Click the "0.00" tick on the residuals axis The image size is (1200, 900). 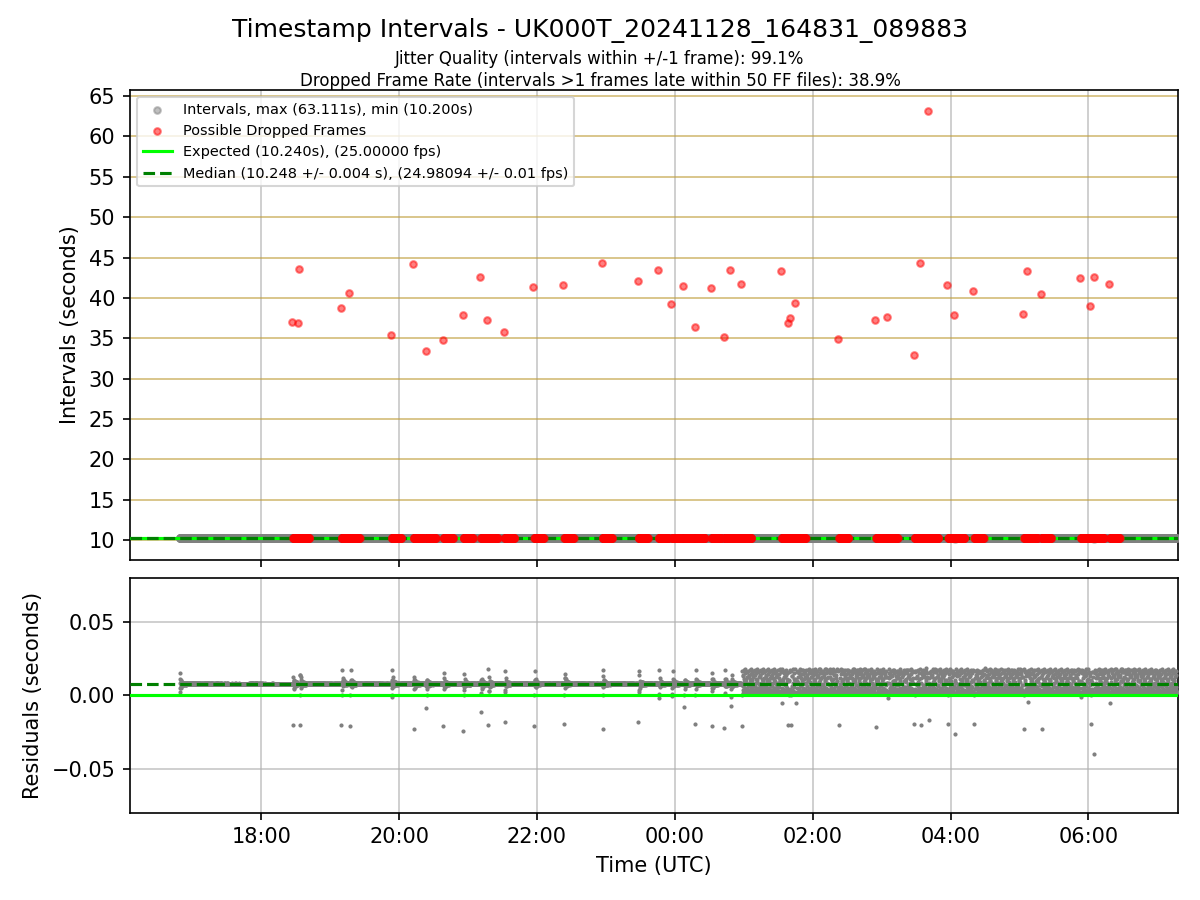click(94, 695)
